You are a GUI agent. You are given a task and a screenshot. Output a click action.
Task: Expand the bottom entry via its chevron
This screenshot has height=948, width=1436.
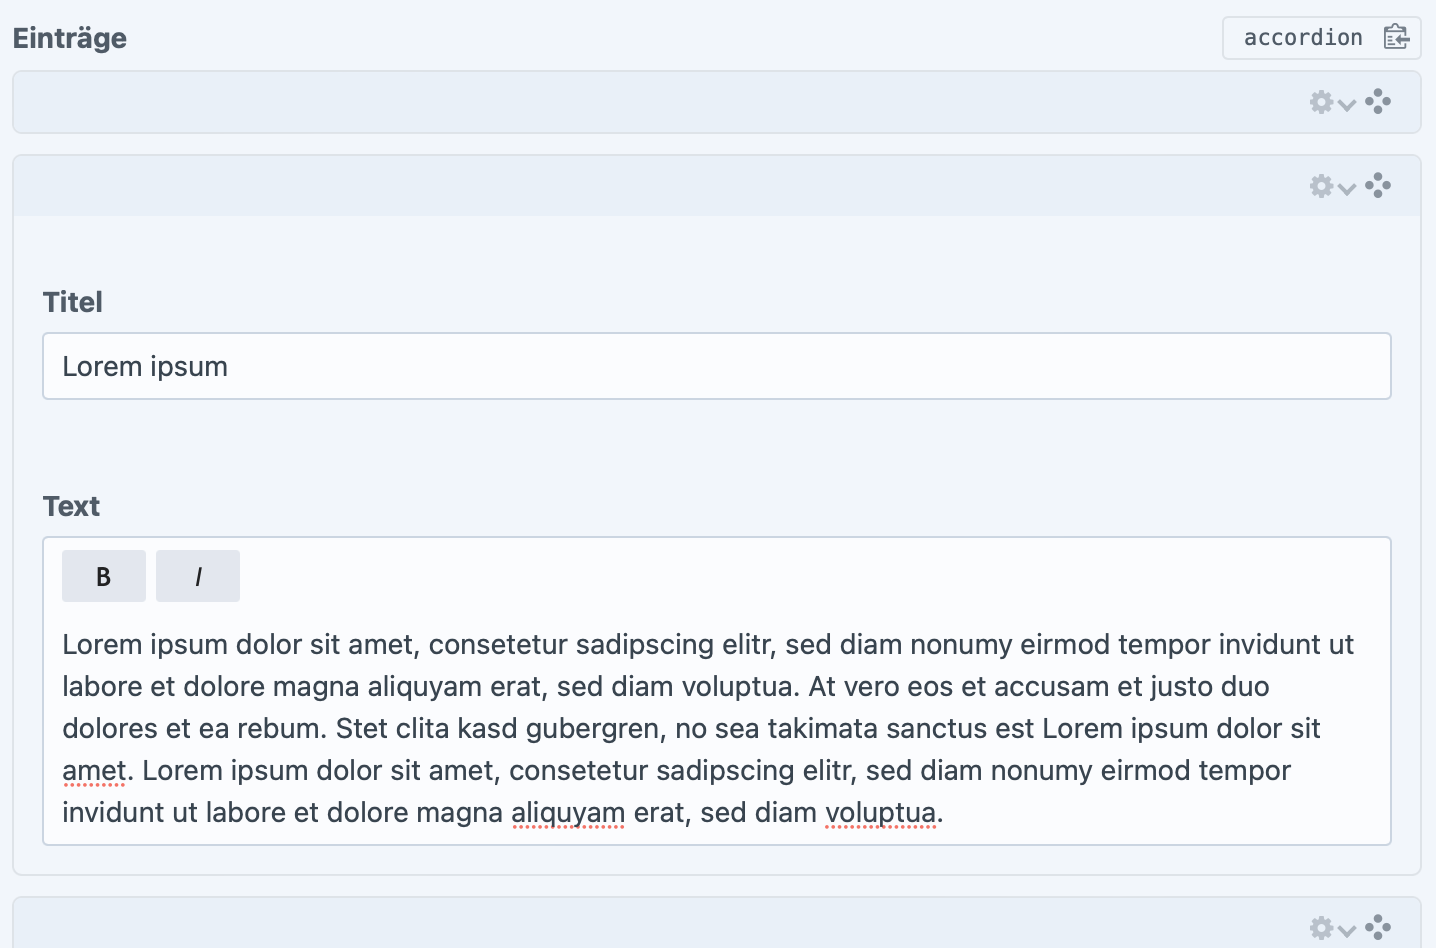(1348, 930)
